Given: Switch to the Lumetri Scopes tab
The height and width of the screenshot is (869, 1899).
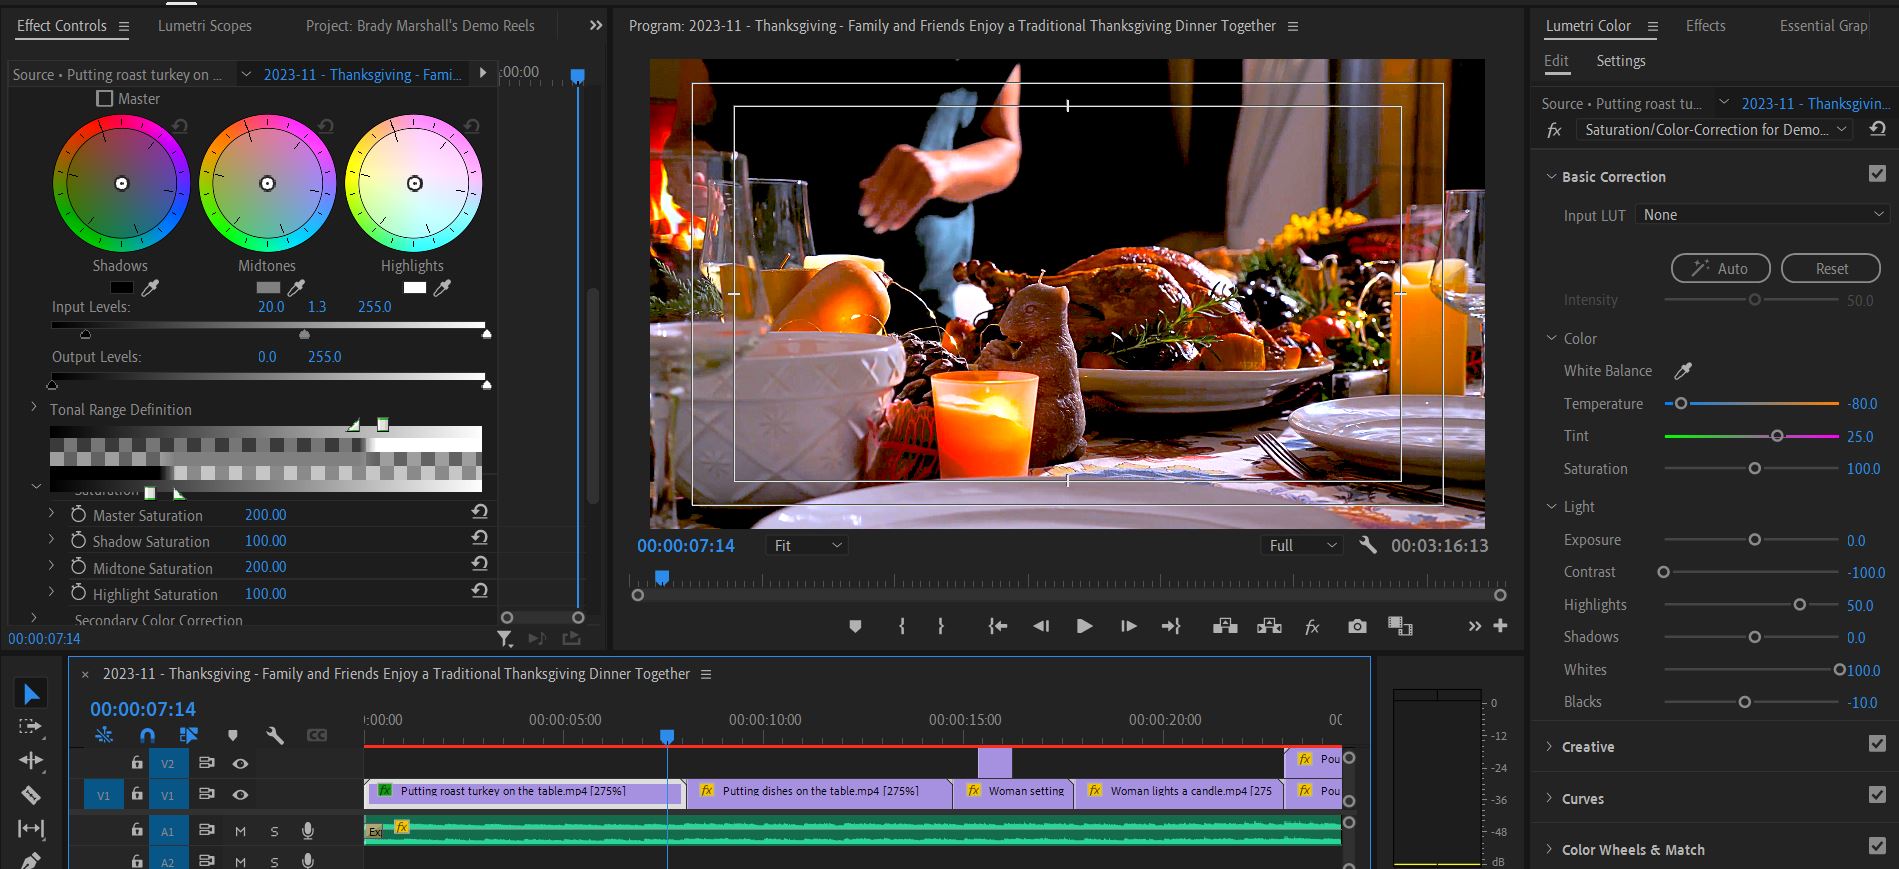Looking at the screenshot, I should click(x=205, y=26).
